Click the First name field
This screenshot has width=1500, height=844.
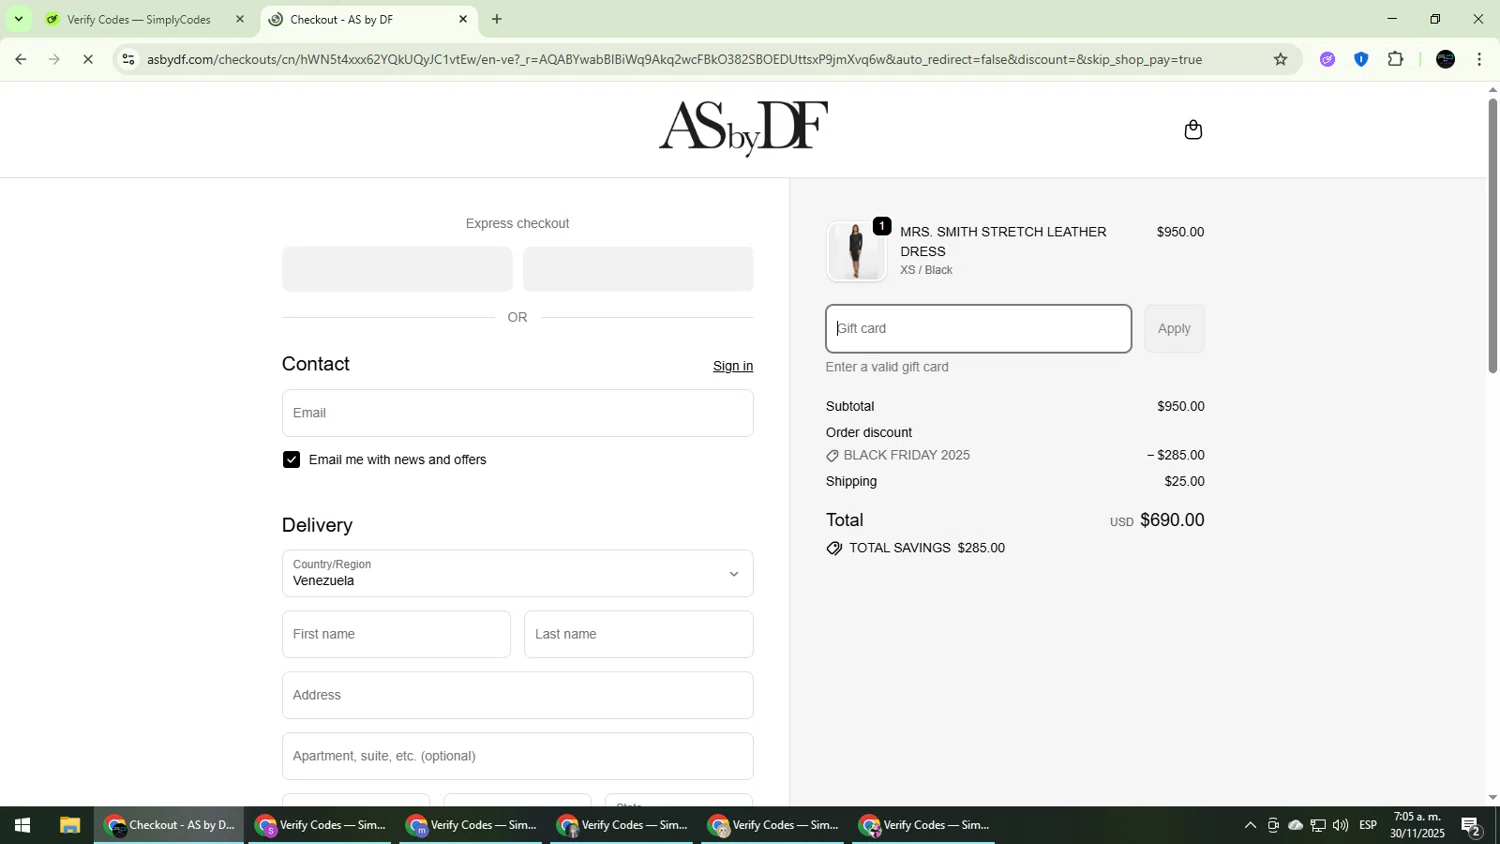coord(396,634)
